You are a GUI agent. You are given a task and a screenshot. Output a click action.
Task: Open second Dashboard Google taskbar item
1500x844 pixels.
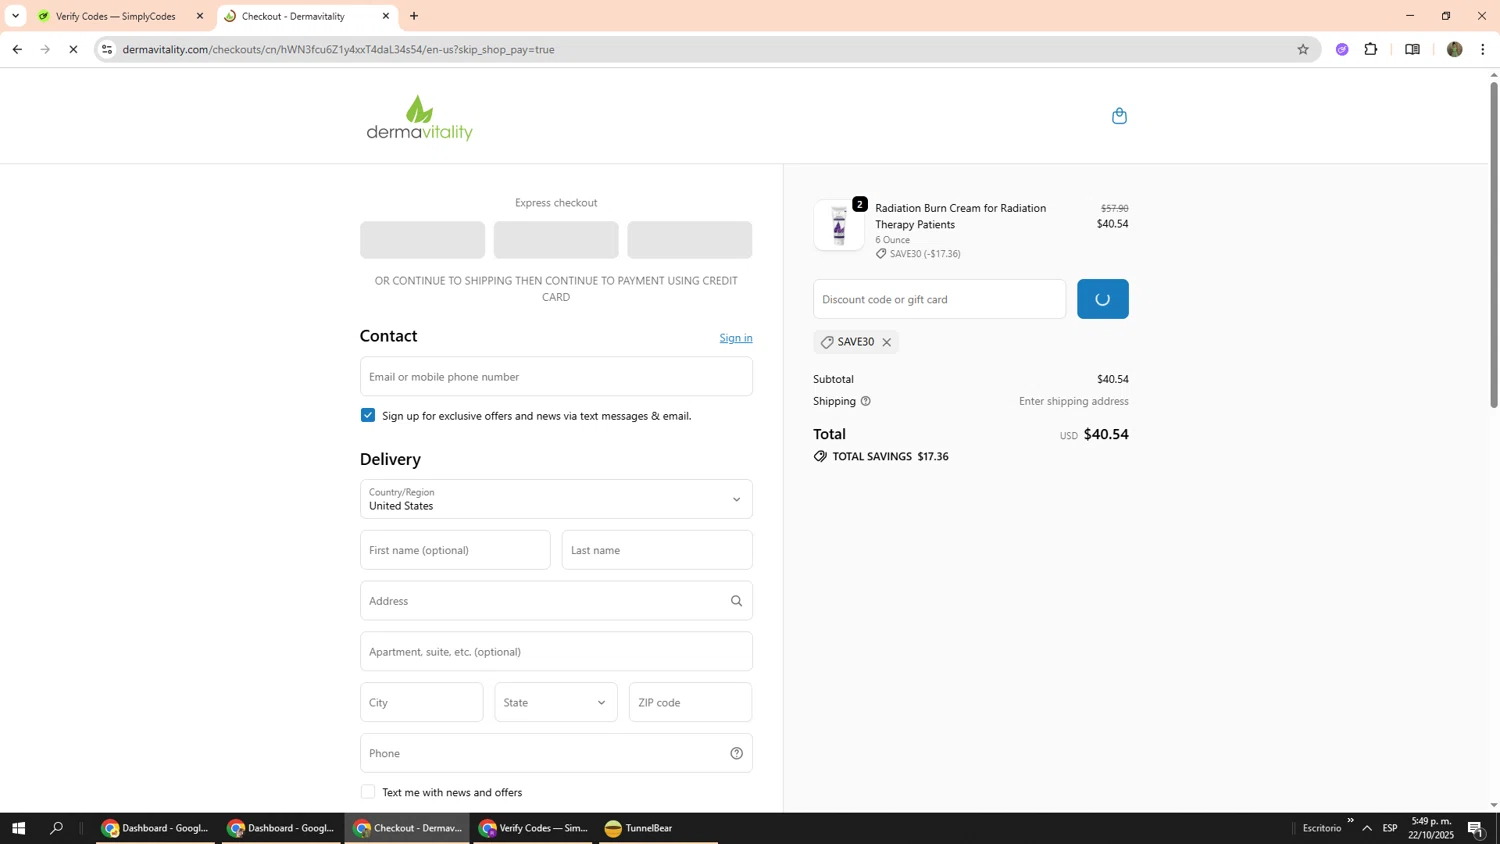(281, 828)
